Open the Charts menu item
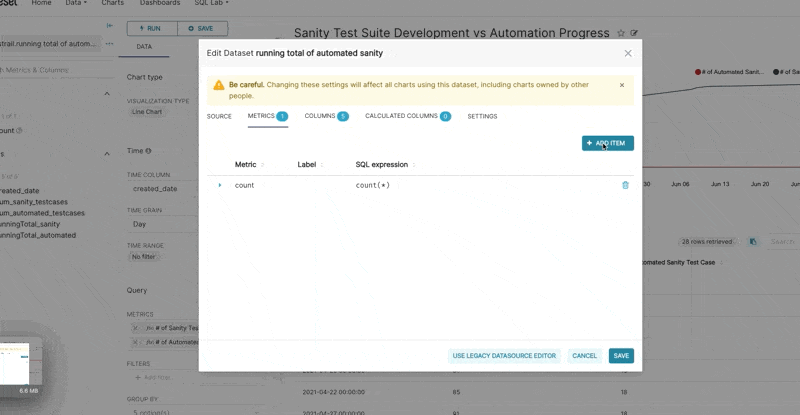The height and width of the screenshot is (415, 800). click(x=113, y=3)
